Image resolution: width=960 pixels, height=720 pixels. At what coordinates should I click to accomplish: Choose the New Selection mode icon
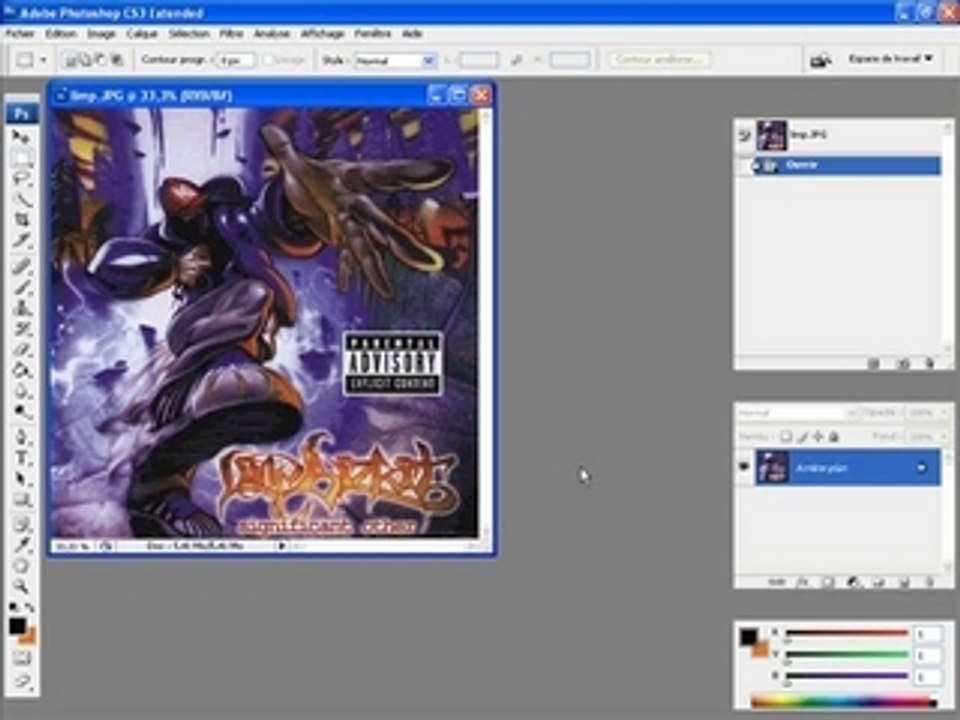(71, 59)
